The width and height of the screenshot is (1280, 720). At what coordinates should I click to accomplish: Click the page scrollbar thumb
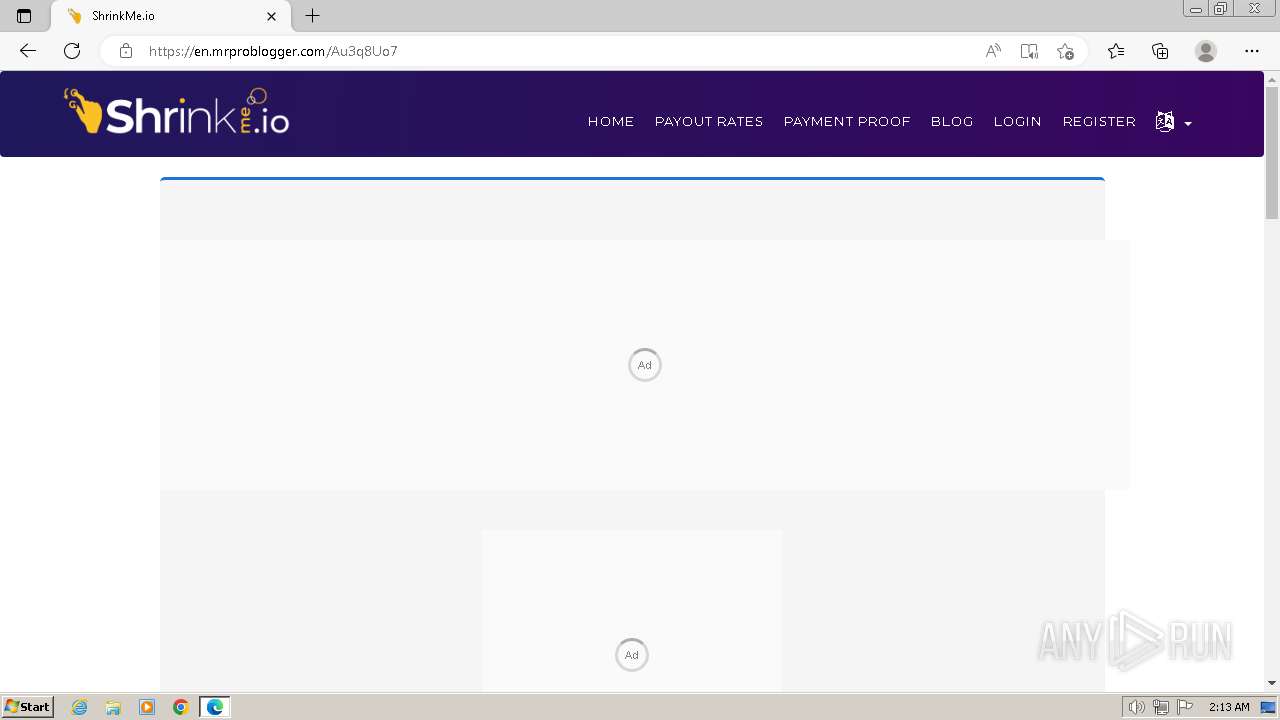pyautogui.click(x=1272, y=153)
